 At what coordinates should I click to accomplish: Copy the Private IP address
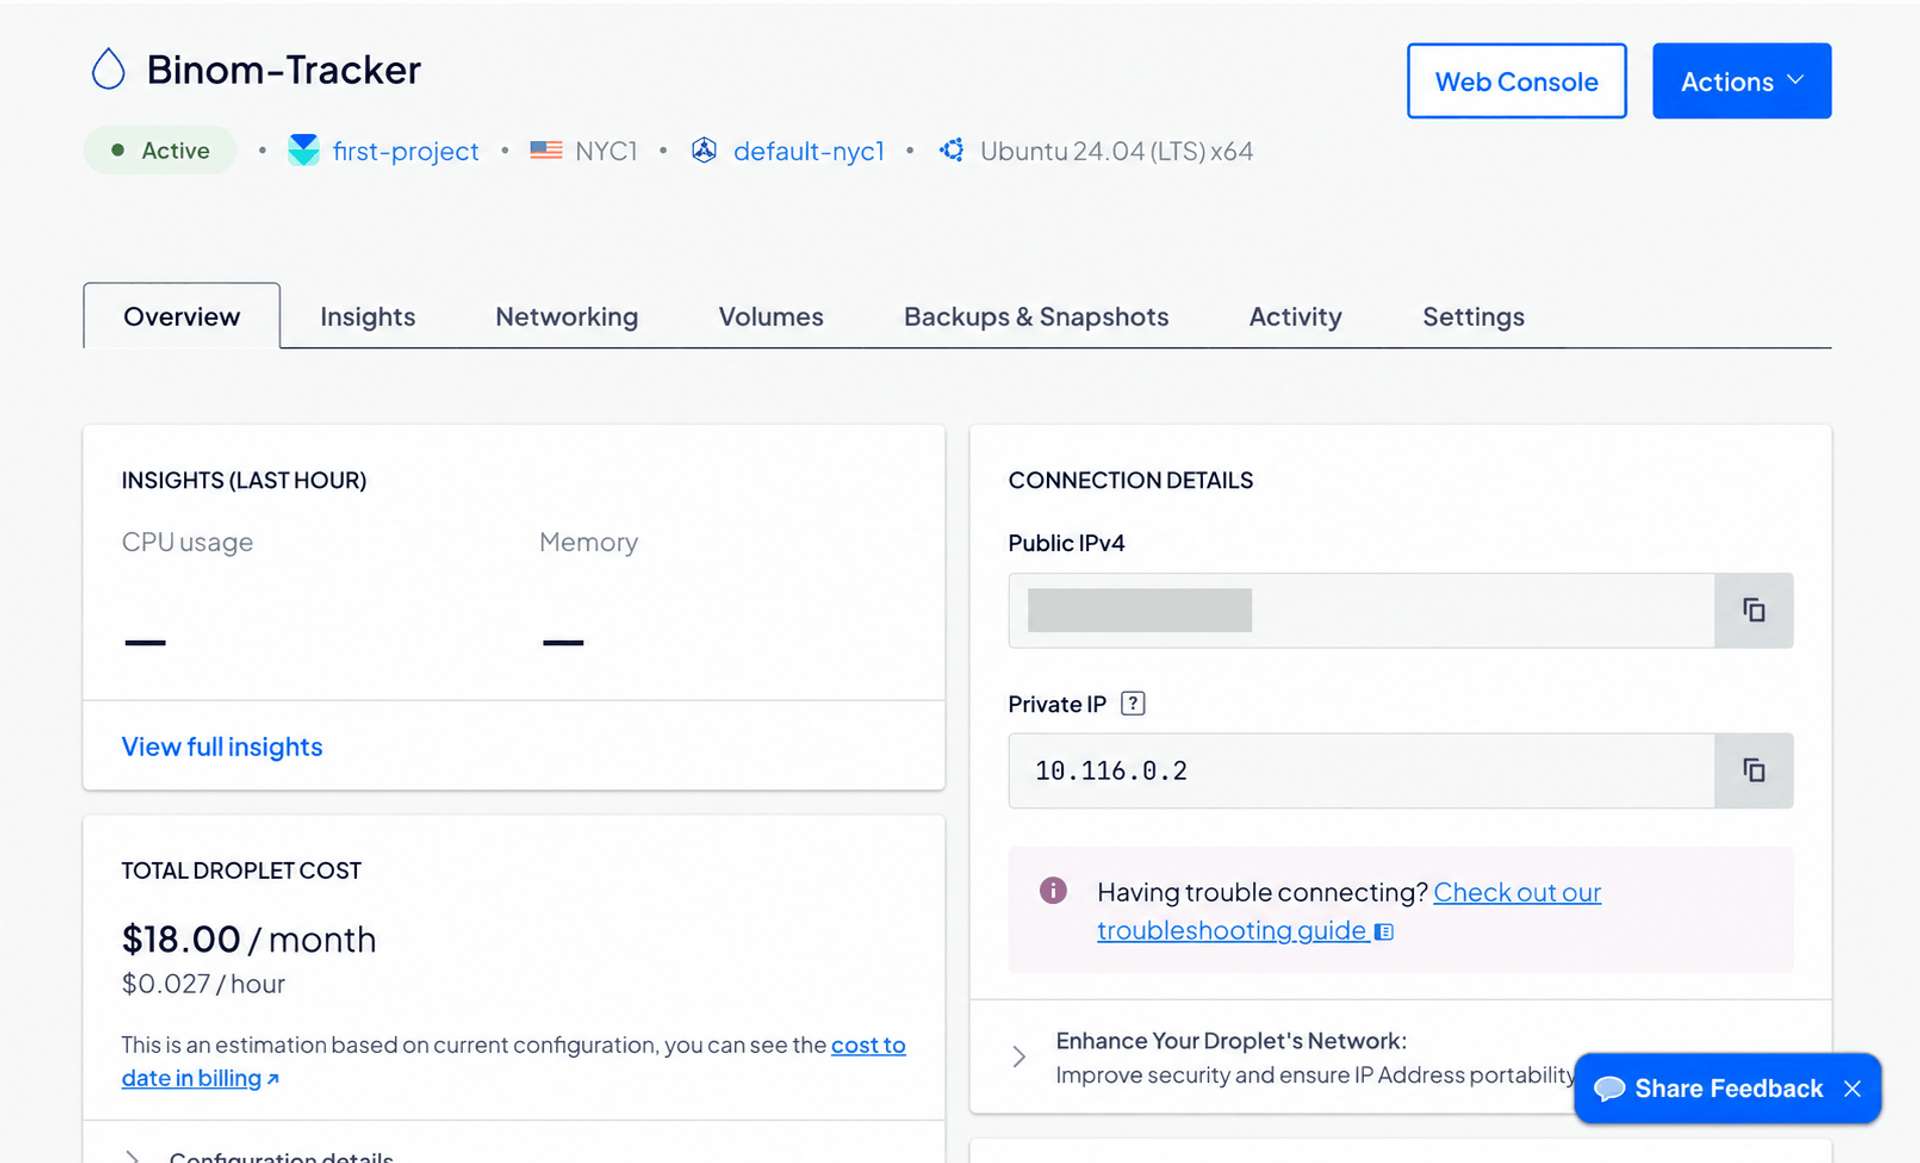1753,770
